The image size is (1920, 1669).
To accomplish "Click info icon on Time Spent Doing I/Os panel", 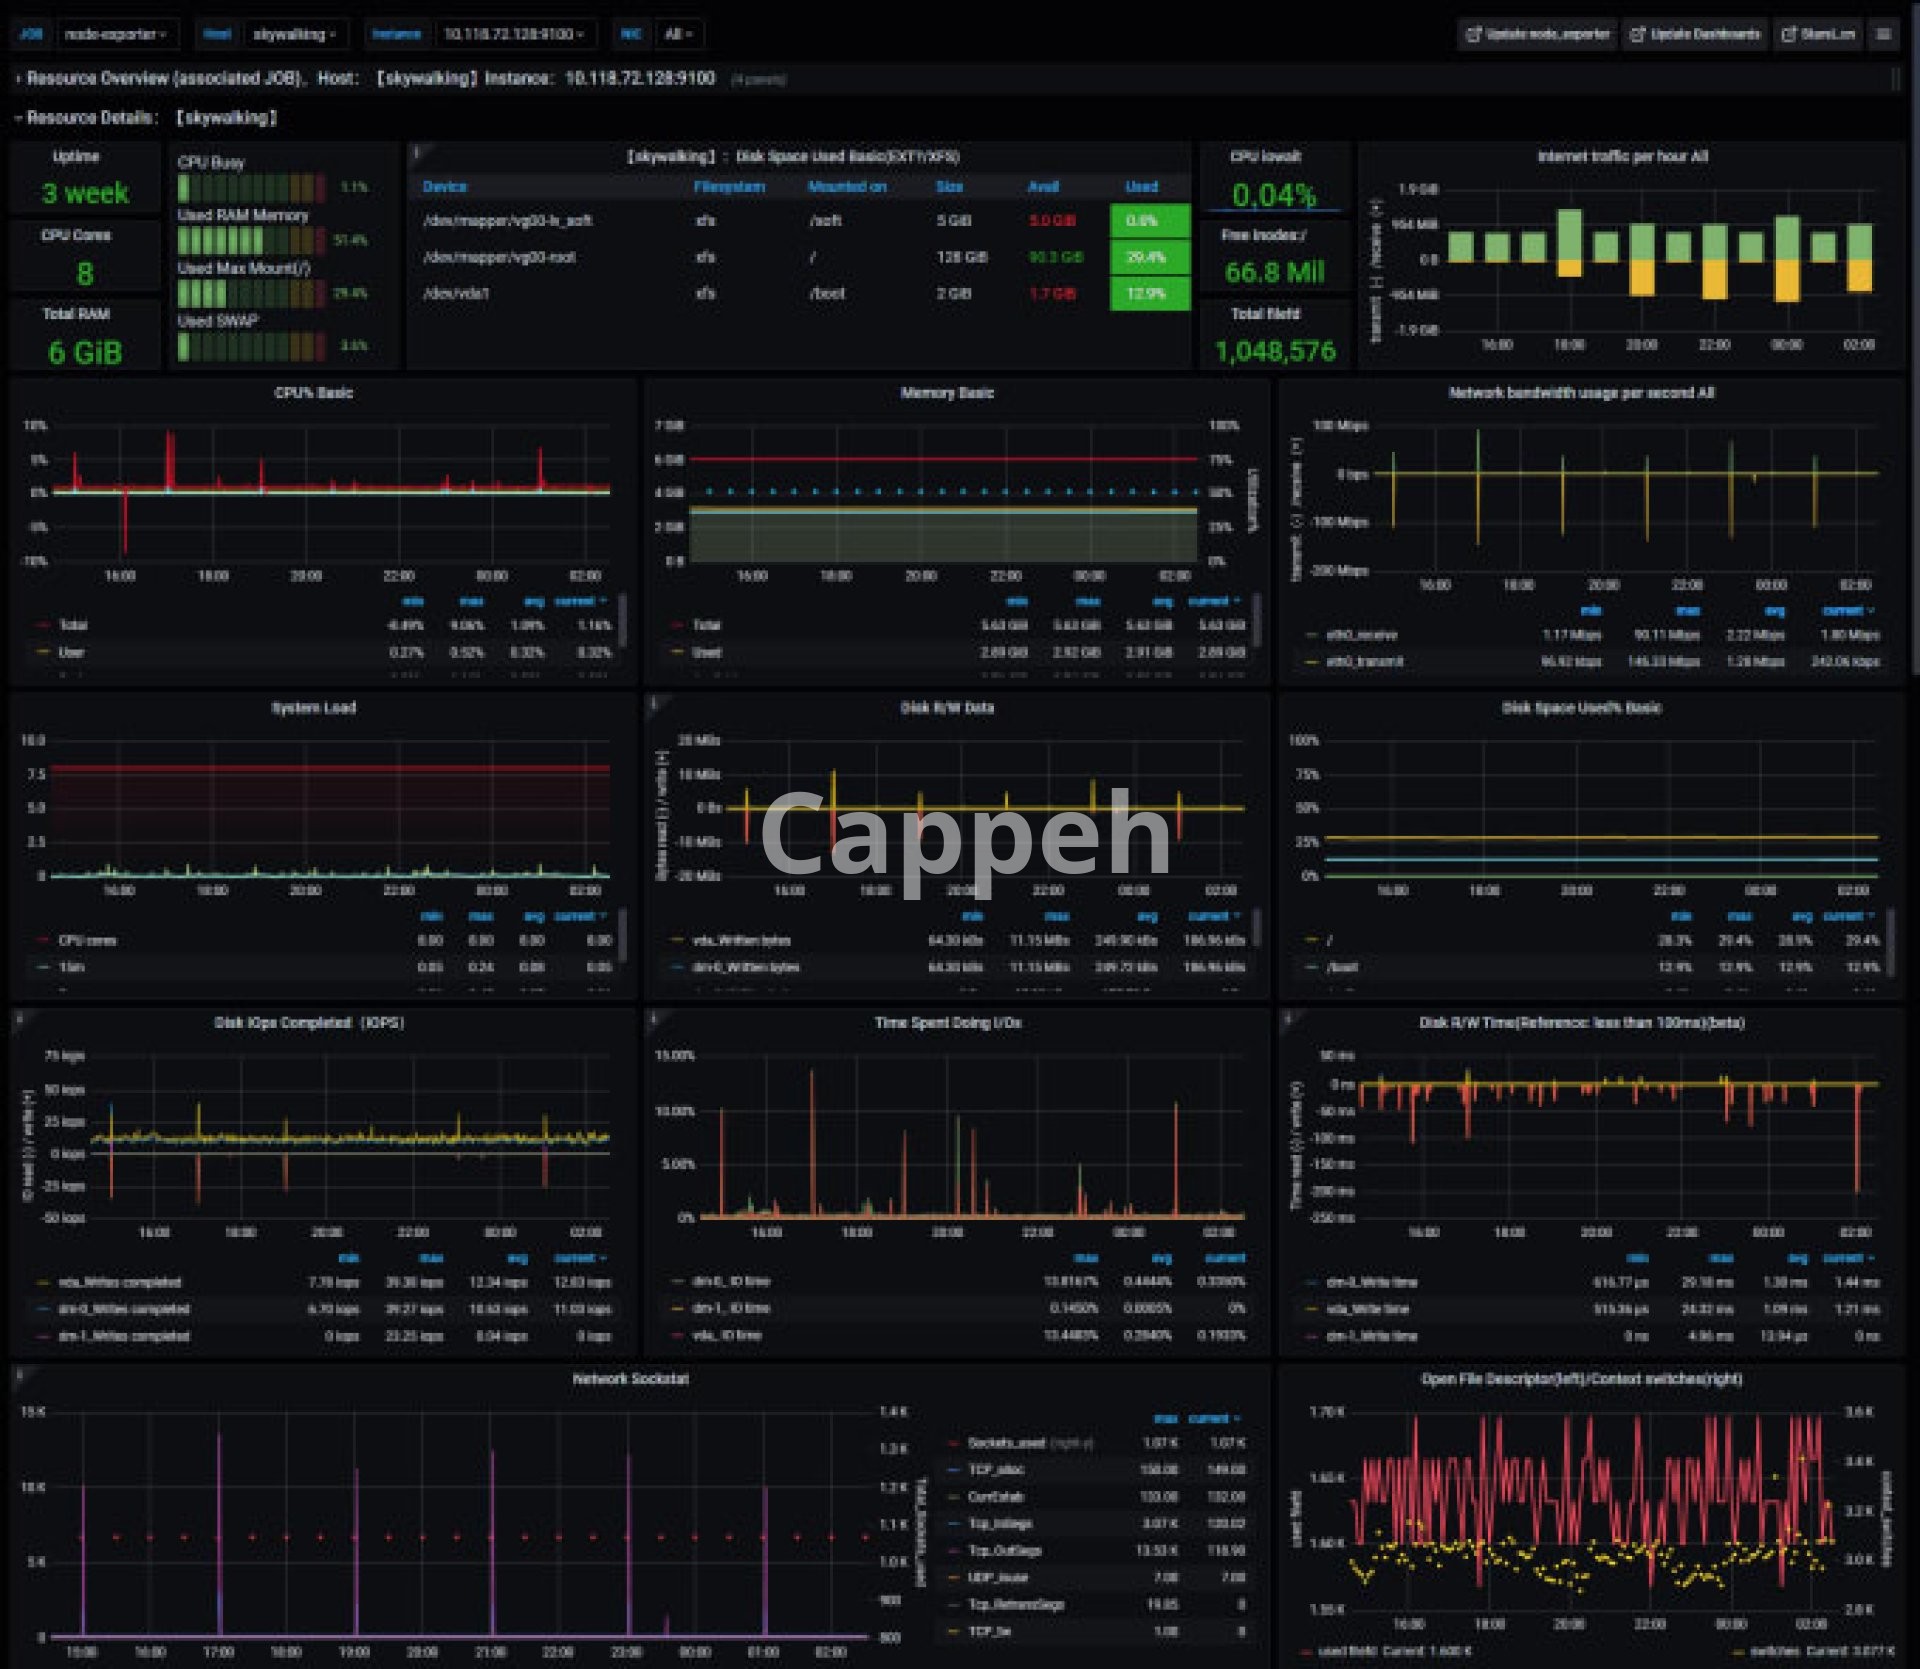I will pos(653,1018).
